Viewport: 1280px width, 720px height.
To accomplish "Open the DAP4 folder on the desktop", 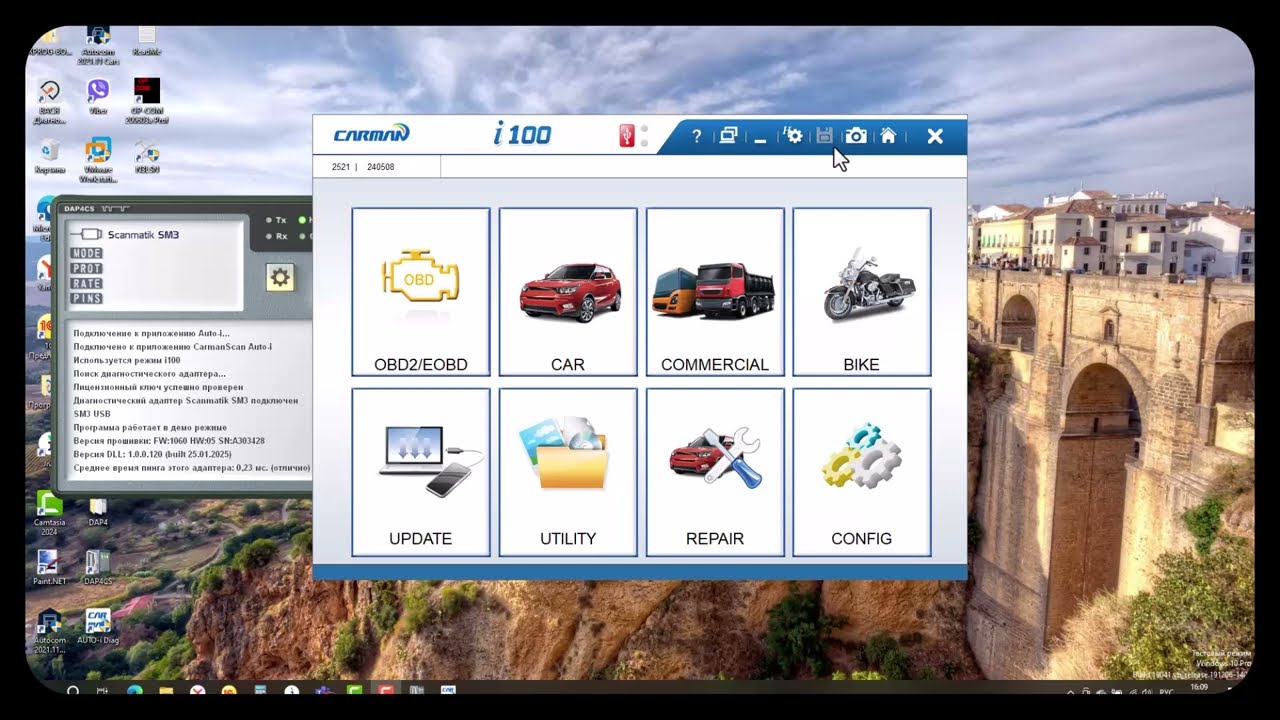I will pyautogui.click(x=98, y=512).
